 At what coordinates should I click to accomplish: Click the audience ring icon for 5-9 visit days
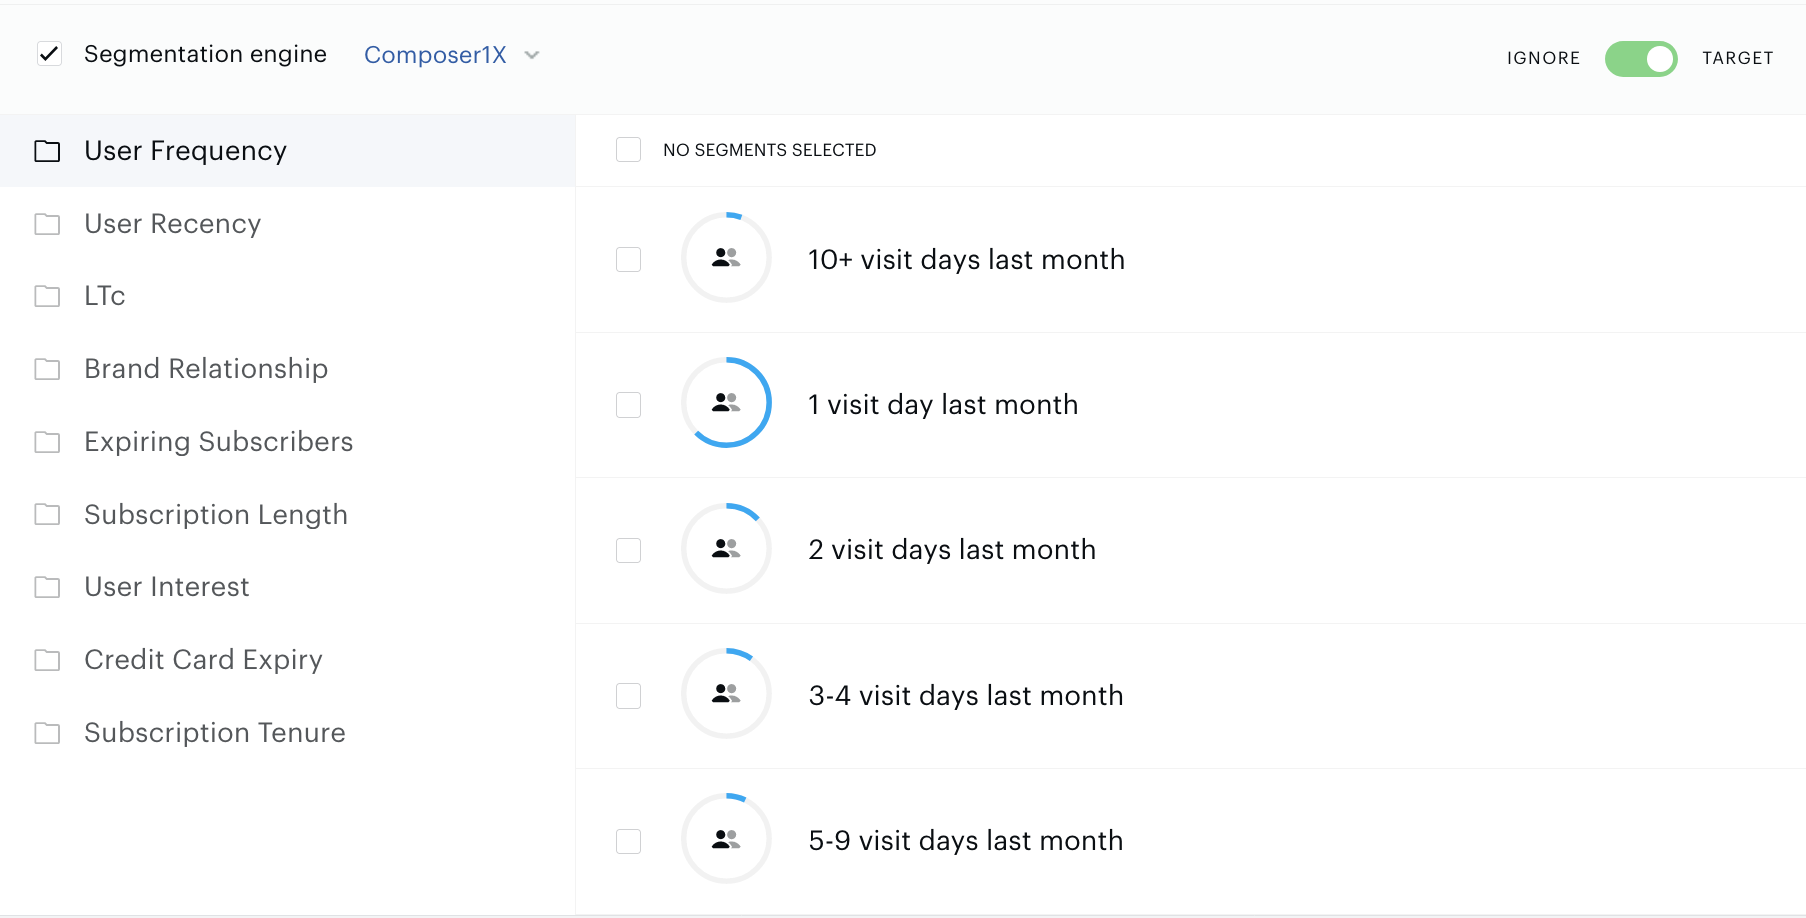[726, 839]
